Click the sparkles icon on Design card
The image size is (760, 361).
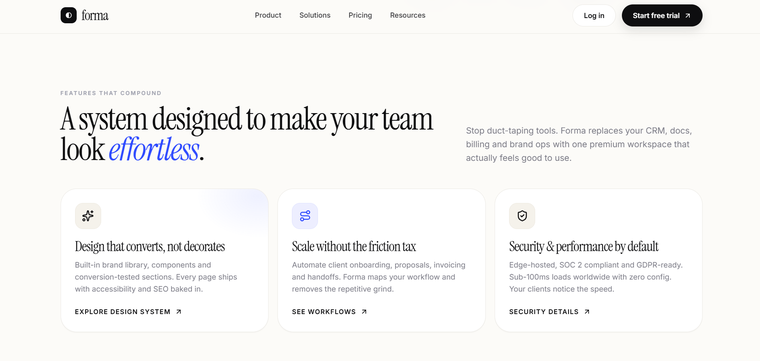coord(88,216)
